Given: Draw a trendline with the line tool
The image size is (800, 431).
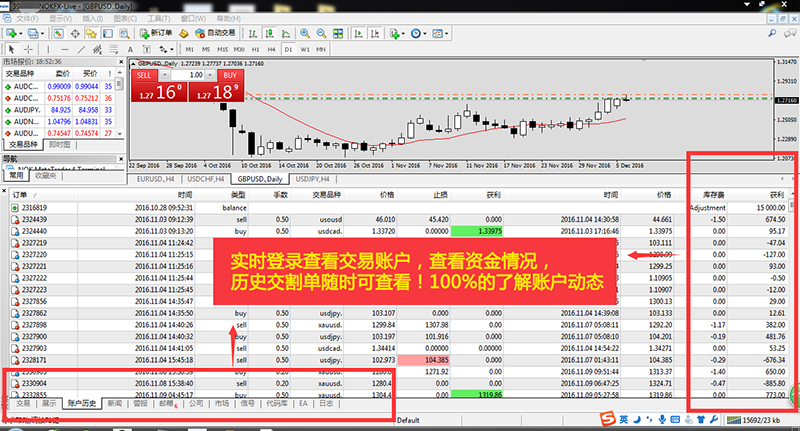Looking at the screenshot, I should pos(81,48).
